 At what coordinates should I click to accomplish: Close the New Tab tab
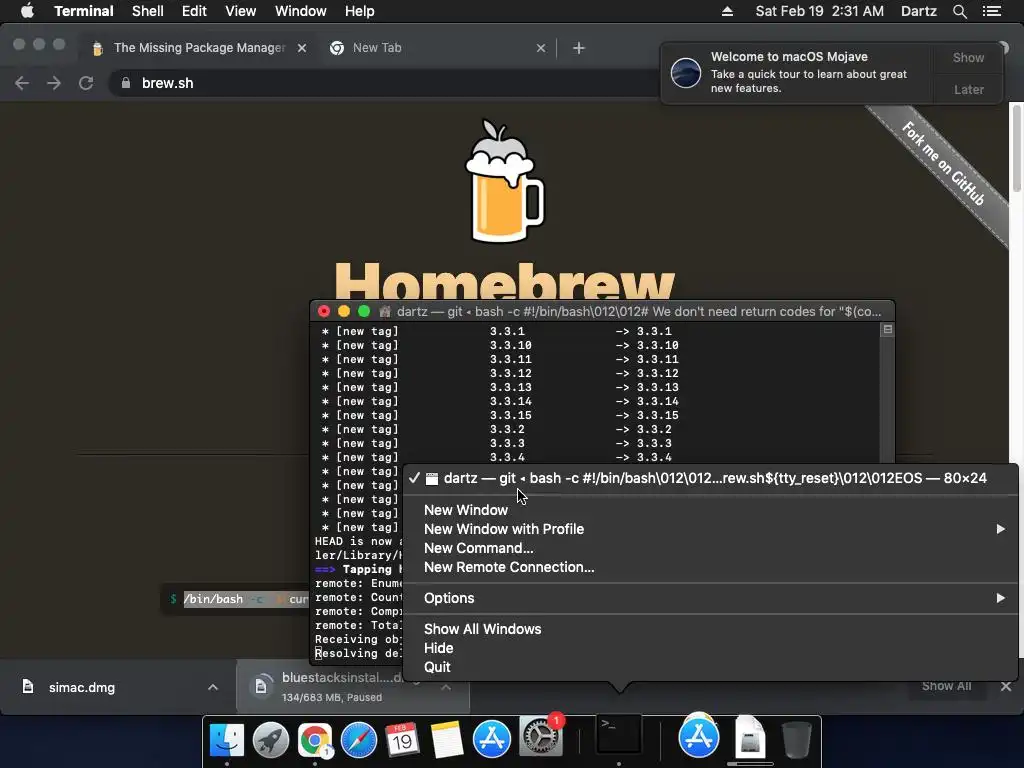point(541,48)
